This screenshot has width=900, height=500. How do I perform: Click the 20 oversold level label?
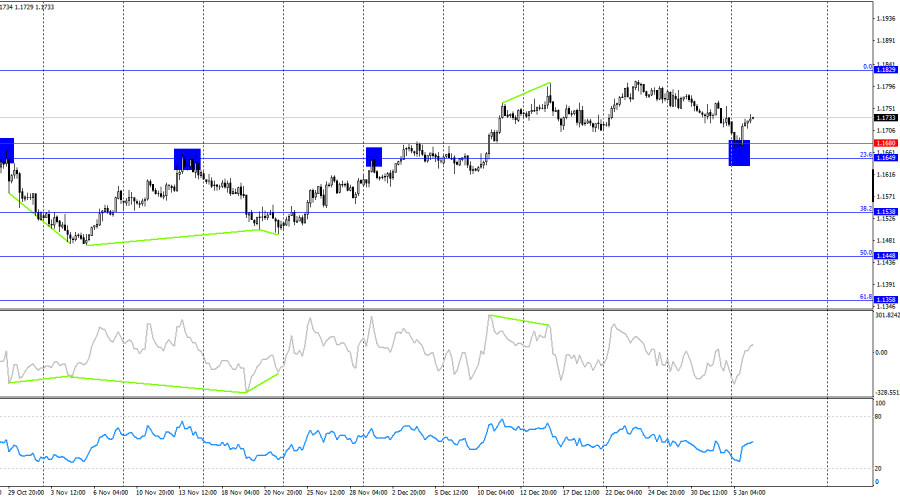(x=878, y=469)
